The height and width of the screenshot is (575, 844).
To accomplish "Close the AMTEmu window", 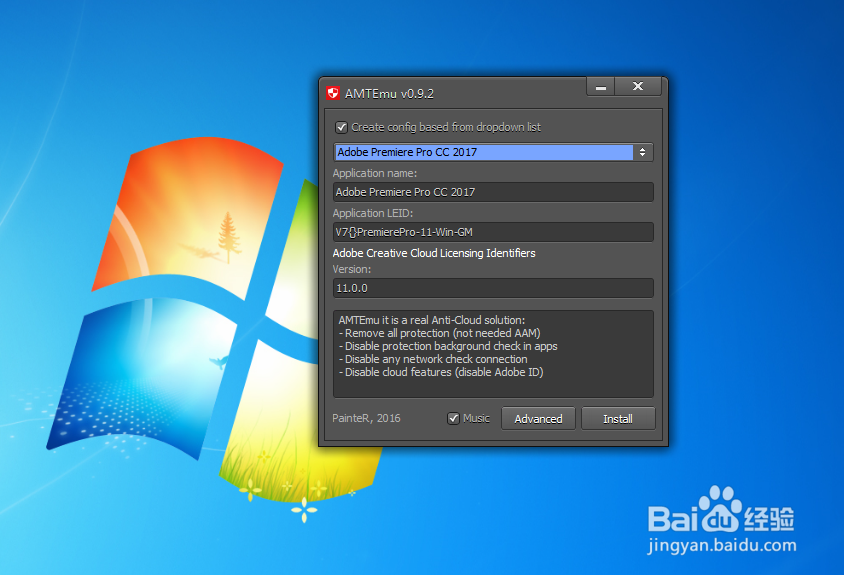I will coord(638,87).
